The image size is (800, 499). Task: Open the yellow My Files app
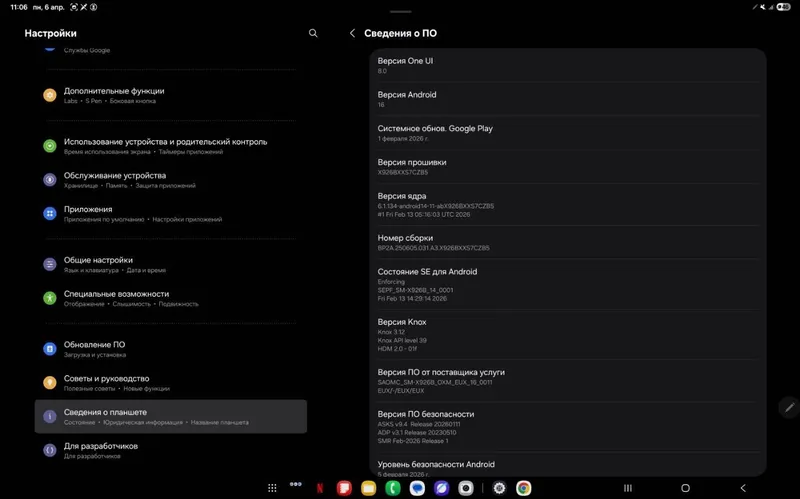(368, 488)
